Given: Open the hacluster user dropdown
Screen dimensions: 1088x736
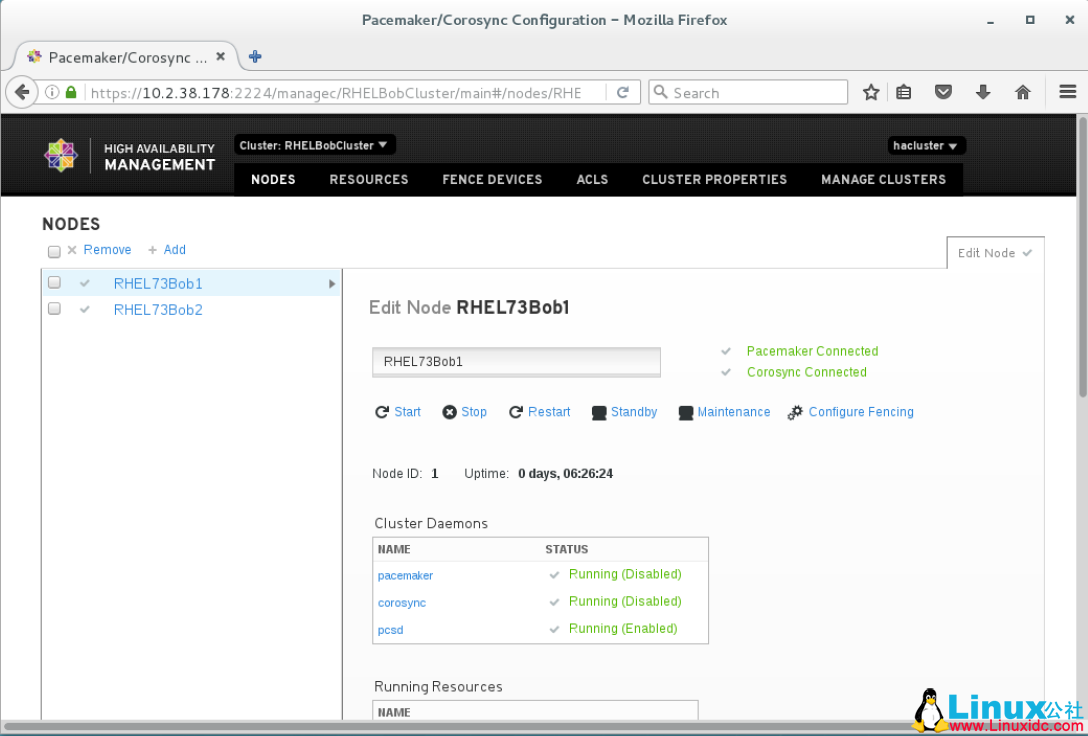Looking at the screenshot, I should pyautogui.click(x=925, y=145).
